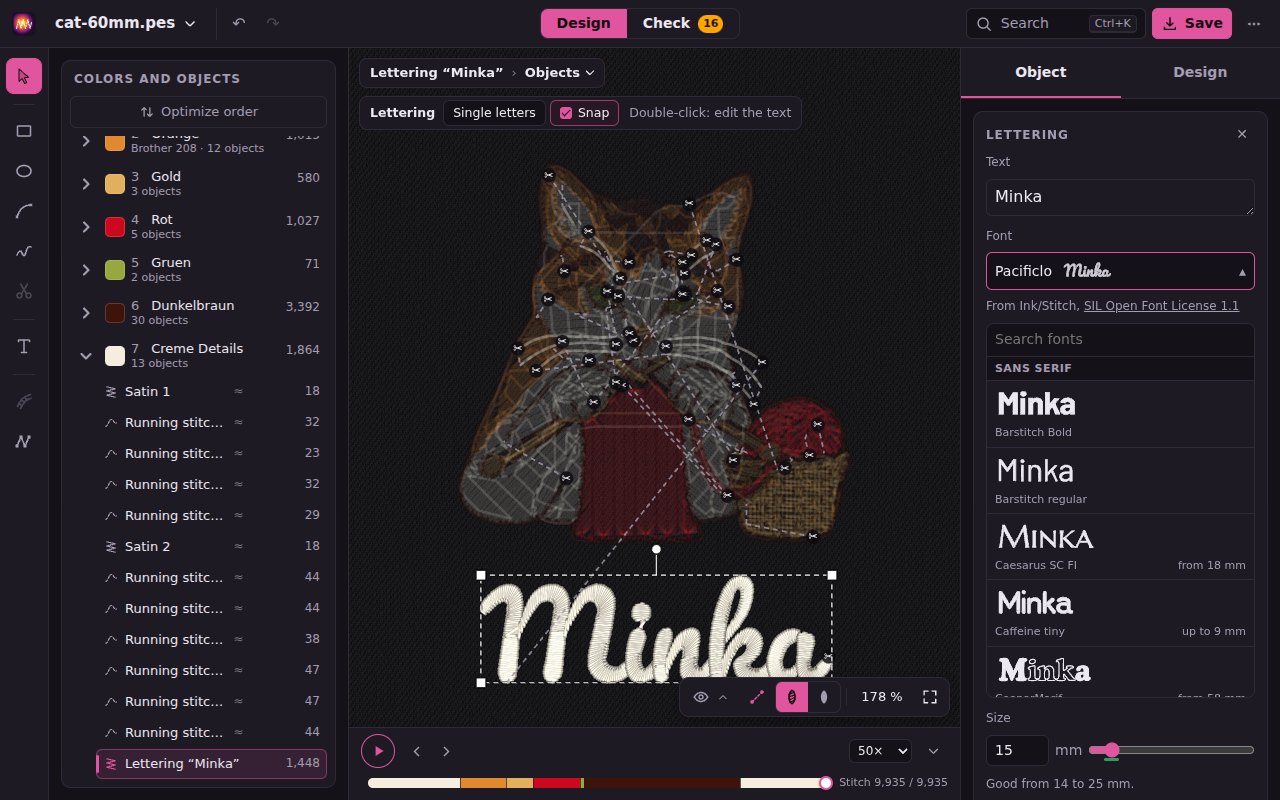This screenshot has width=1280, height=800.
Task: Select the Lettering “Minka” object row
Action: click(211, 764)
